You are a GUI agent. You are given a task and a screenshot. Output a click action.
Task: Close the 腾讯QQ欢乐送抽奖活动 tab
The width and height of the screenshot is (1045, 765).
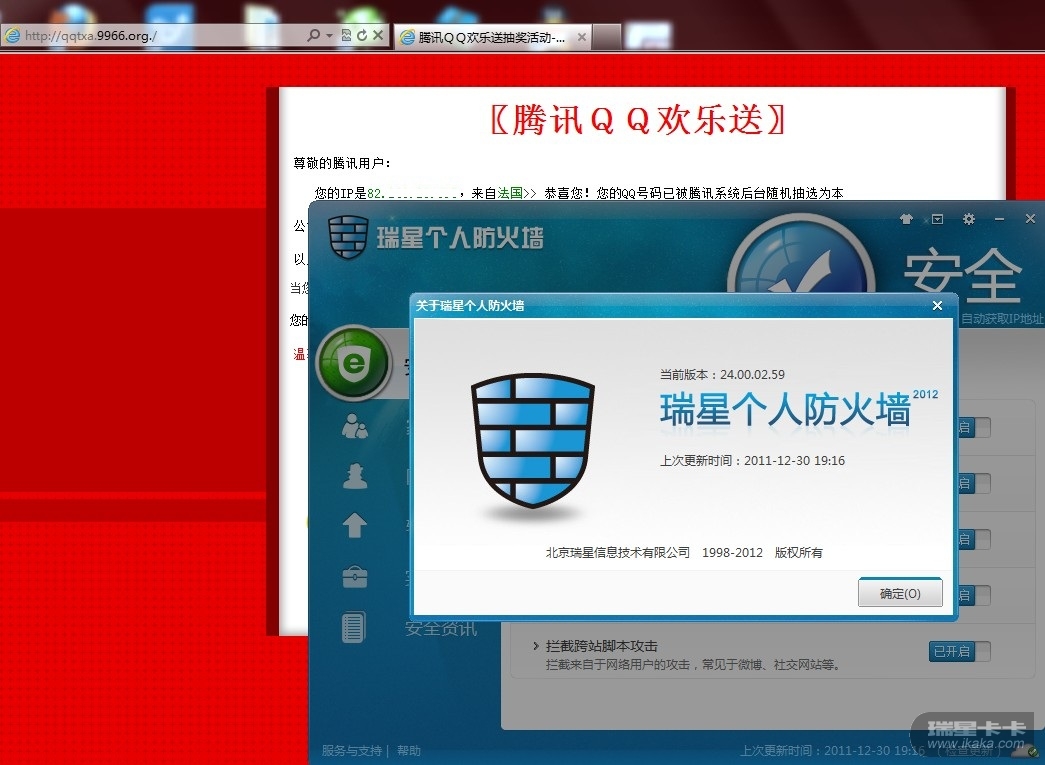582,37
